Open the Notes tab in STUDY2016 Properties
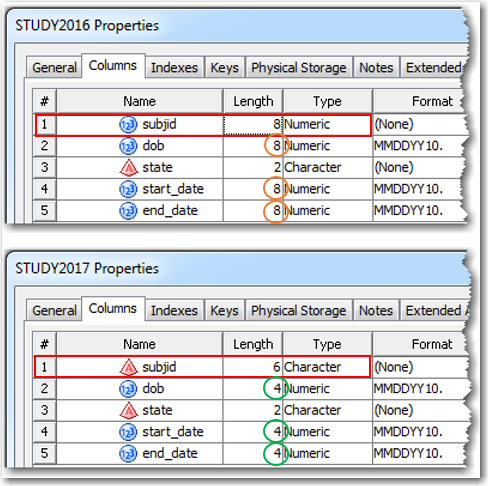This screenshot has height=486, width=488. [x=376, y=68]
